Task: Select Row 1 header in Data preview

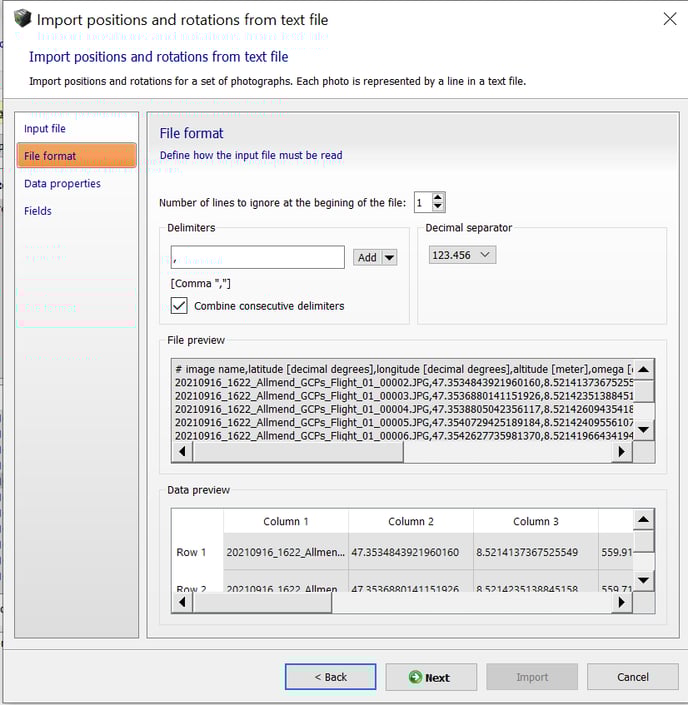Action: tap(197, 552)
